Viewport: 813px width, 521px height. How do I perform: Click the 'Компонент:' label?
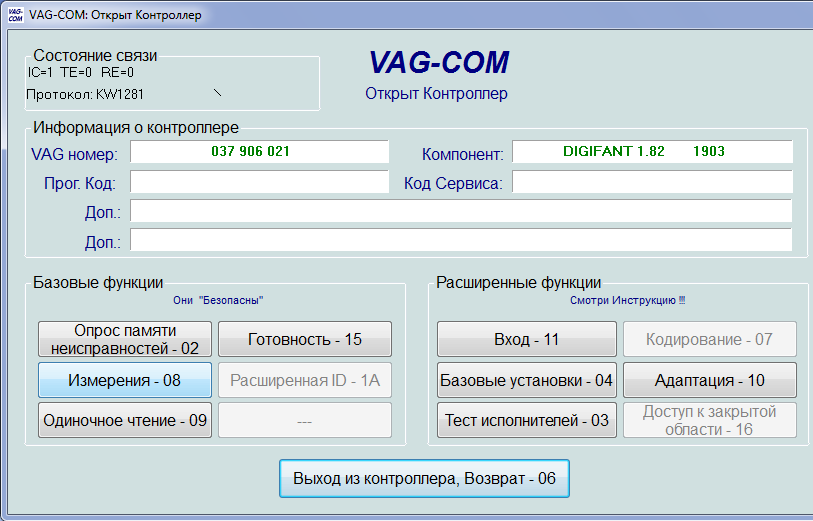tap(462, 154)
